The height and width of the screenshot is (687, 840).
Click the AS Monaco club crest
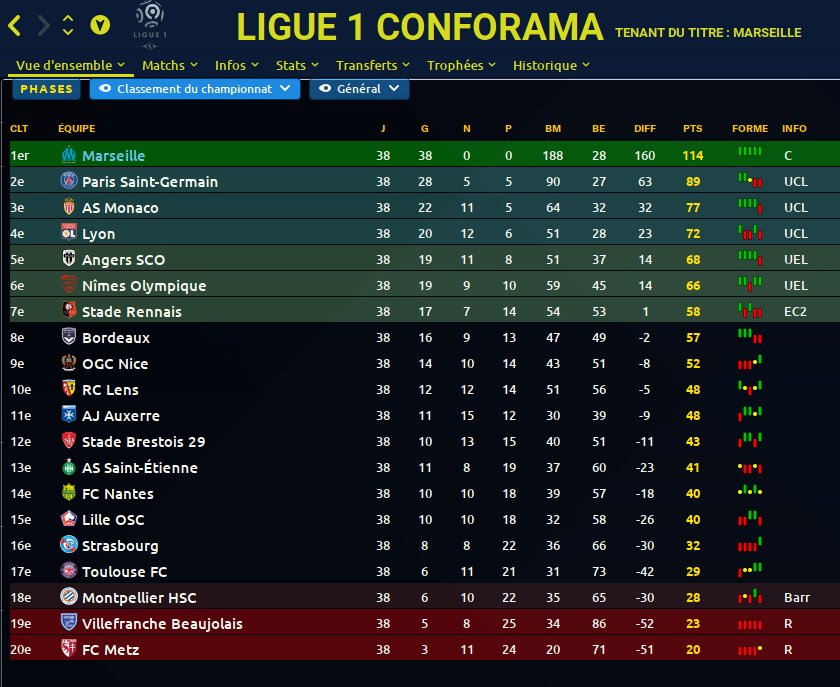69,207
